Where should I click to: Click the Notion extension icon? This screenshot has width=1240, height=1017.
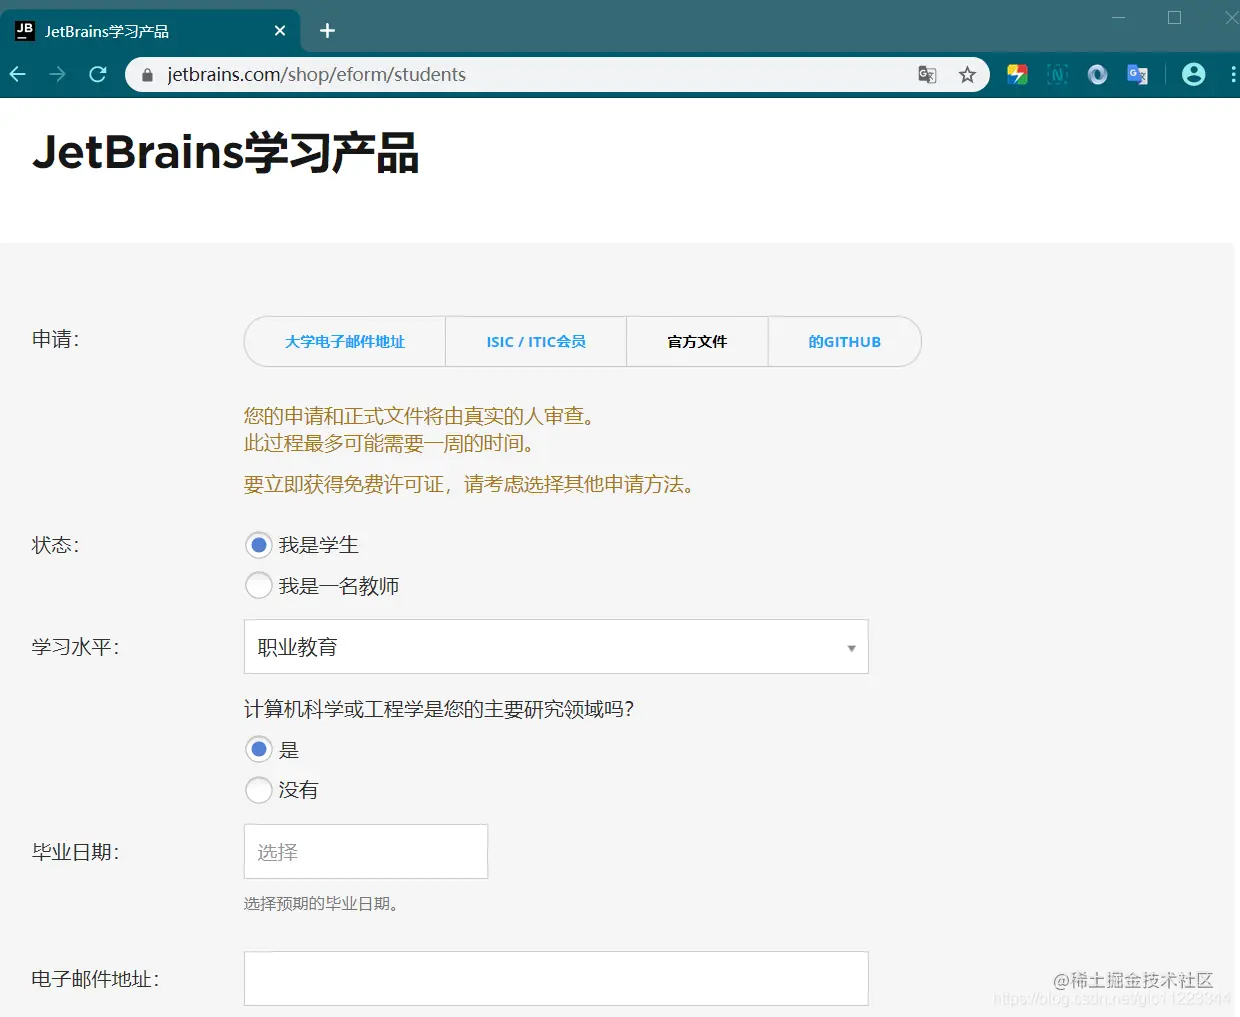click(1057, 74)
